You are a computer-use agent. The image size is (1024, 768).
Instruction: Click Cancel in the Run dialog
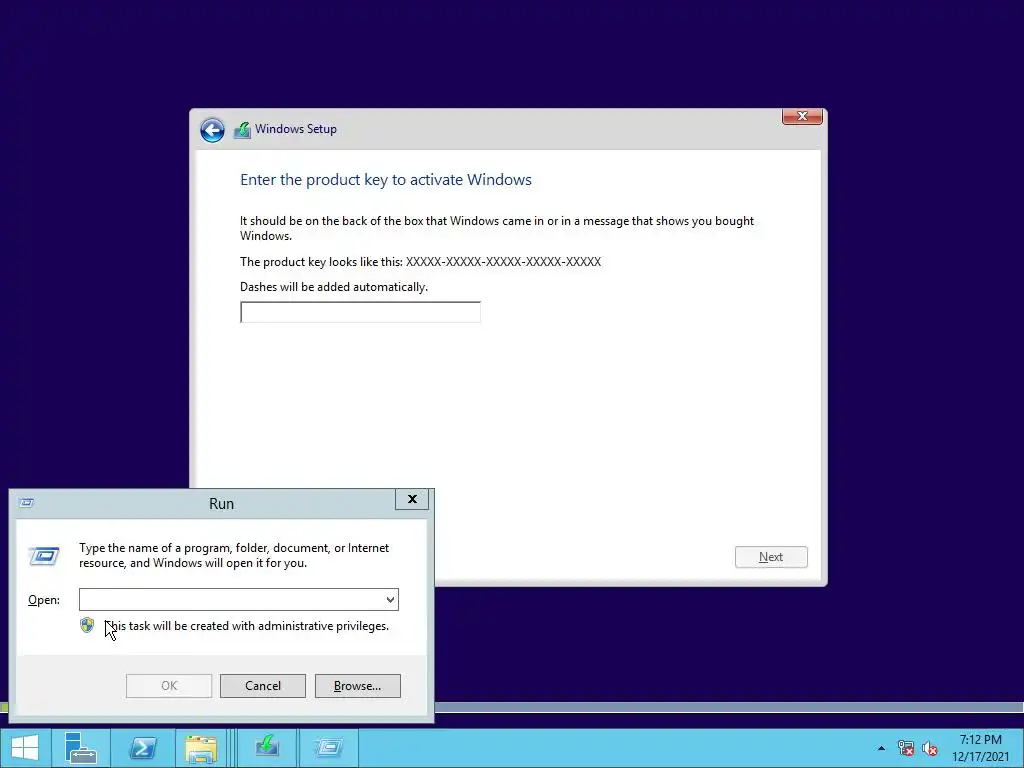coord(263,686)
